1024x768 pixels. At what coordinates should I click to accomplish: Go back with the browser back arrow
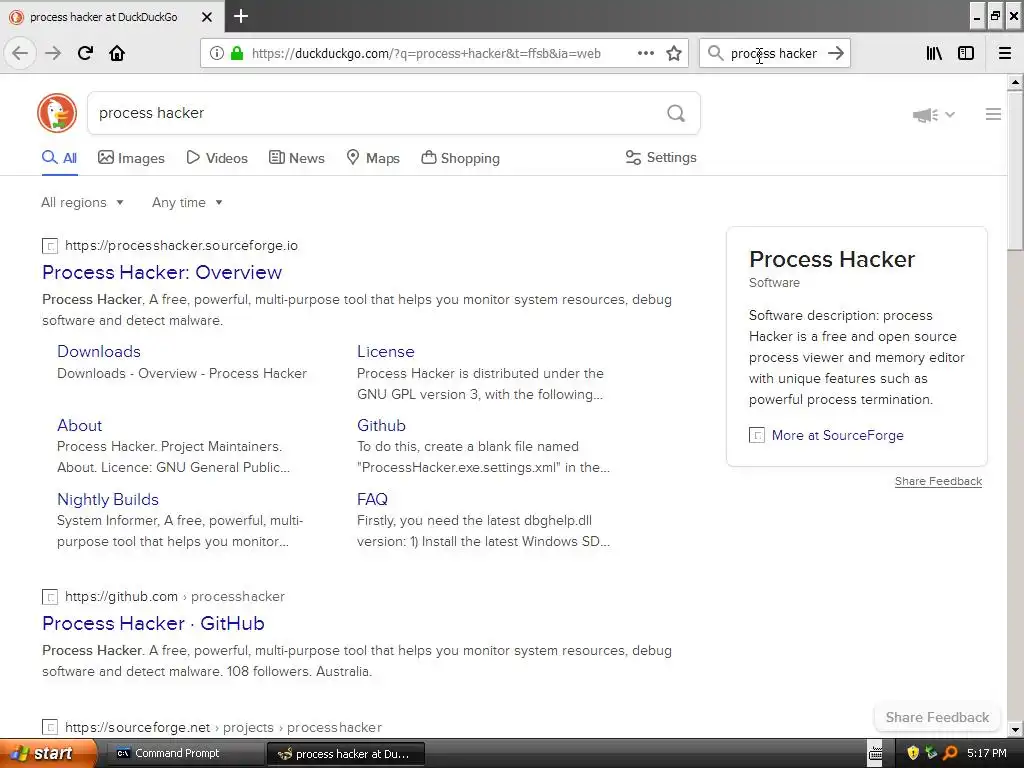point(20,53)
